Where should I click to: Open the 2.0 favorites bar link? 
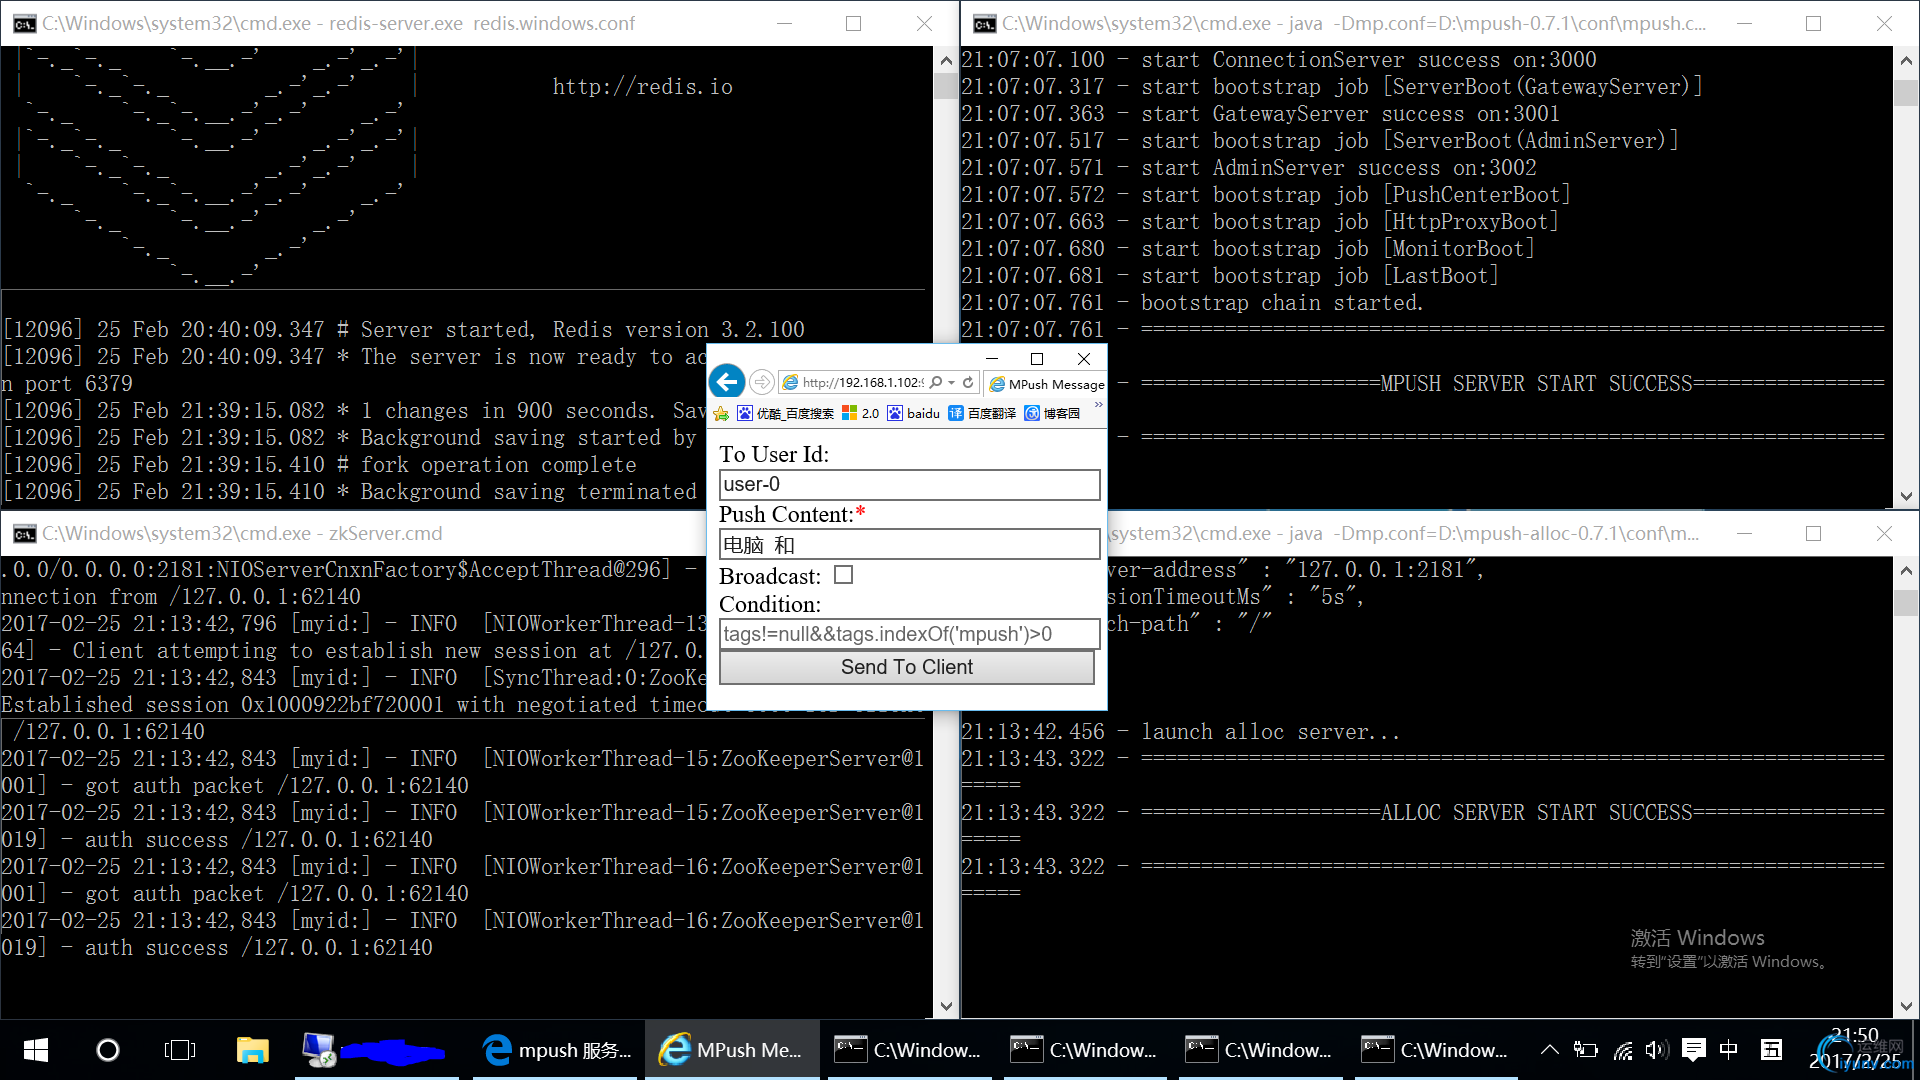point(860,413)
